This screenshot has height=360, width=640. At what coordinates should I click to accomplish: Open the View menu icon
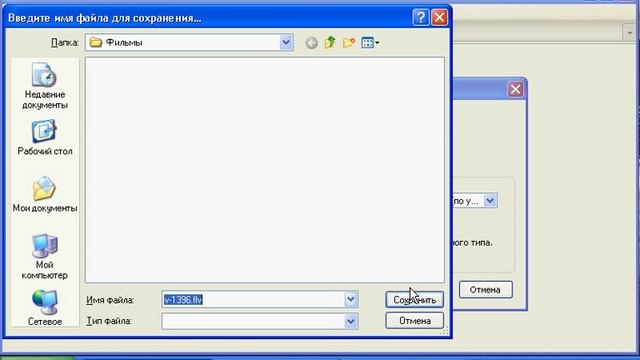[370, 42]
